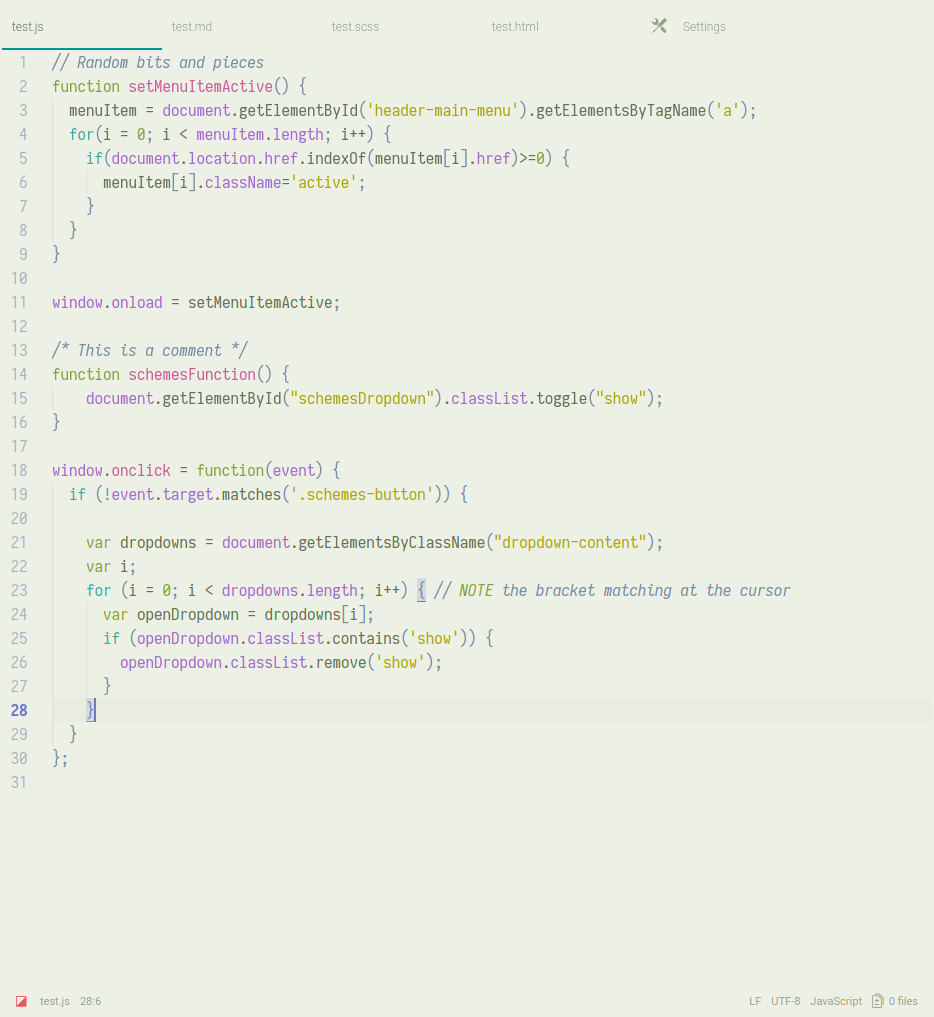The width and height of the screenshot is (934, 1017).
Task: Click line number 1 in the gutter
Action: coord(23,62)
